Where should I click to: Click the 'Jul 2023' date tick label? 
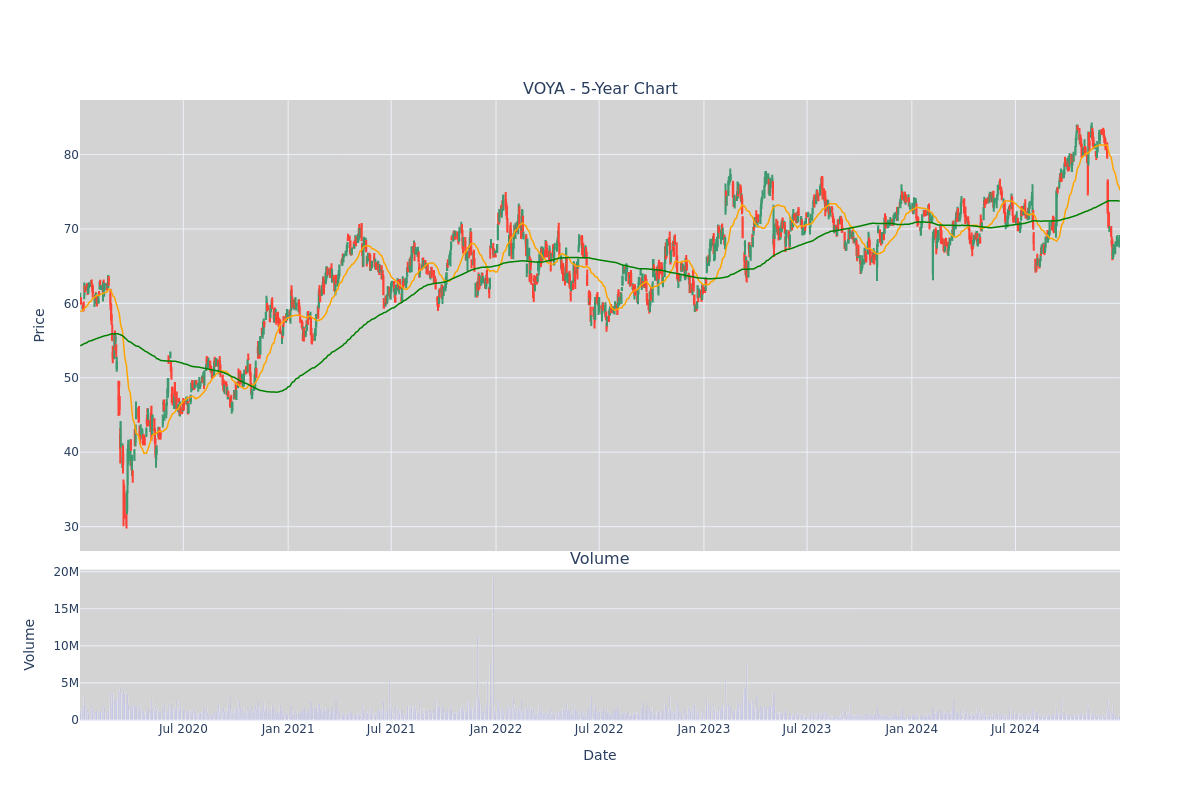[807, 729]
